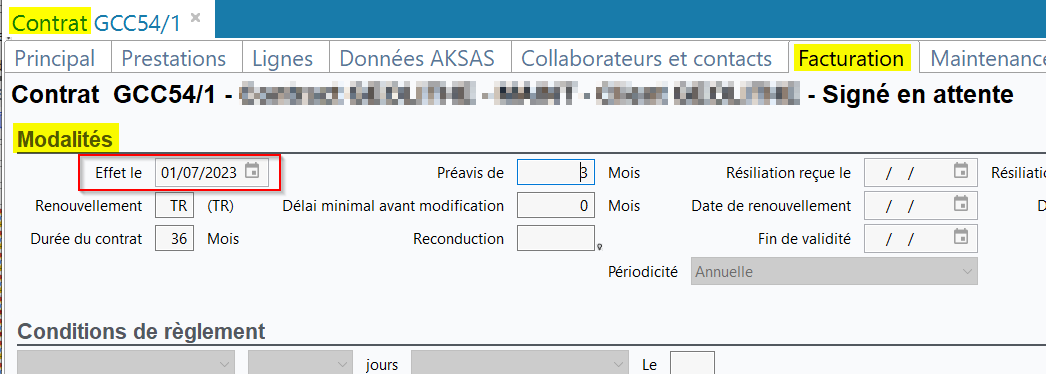
Task: Open calendar for Date de renouvellement
Action: coord(960,203)
